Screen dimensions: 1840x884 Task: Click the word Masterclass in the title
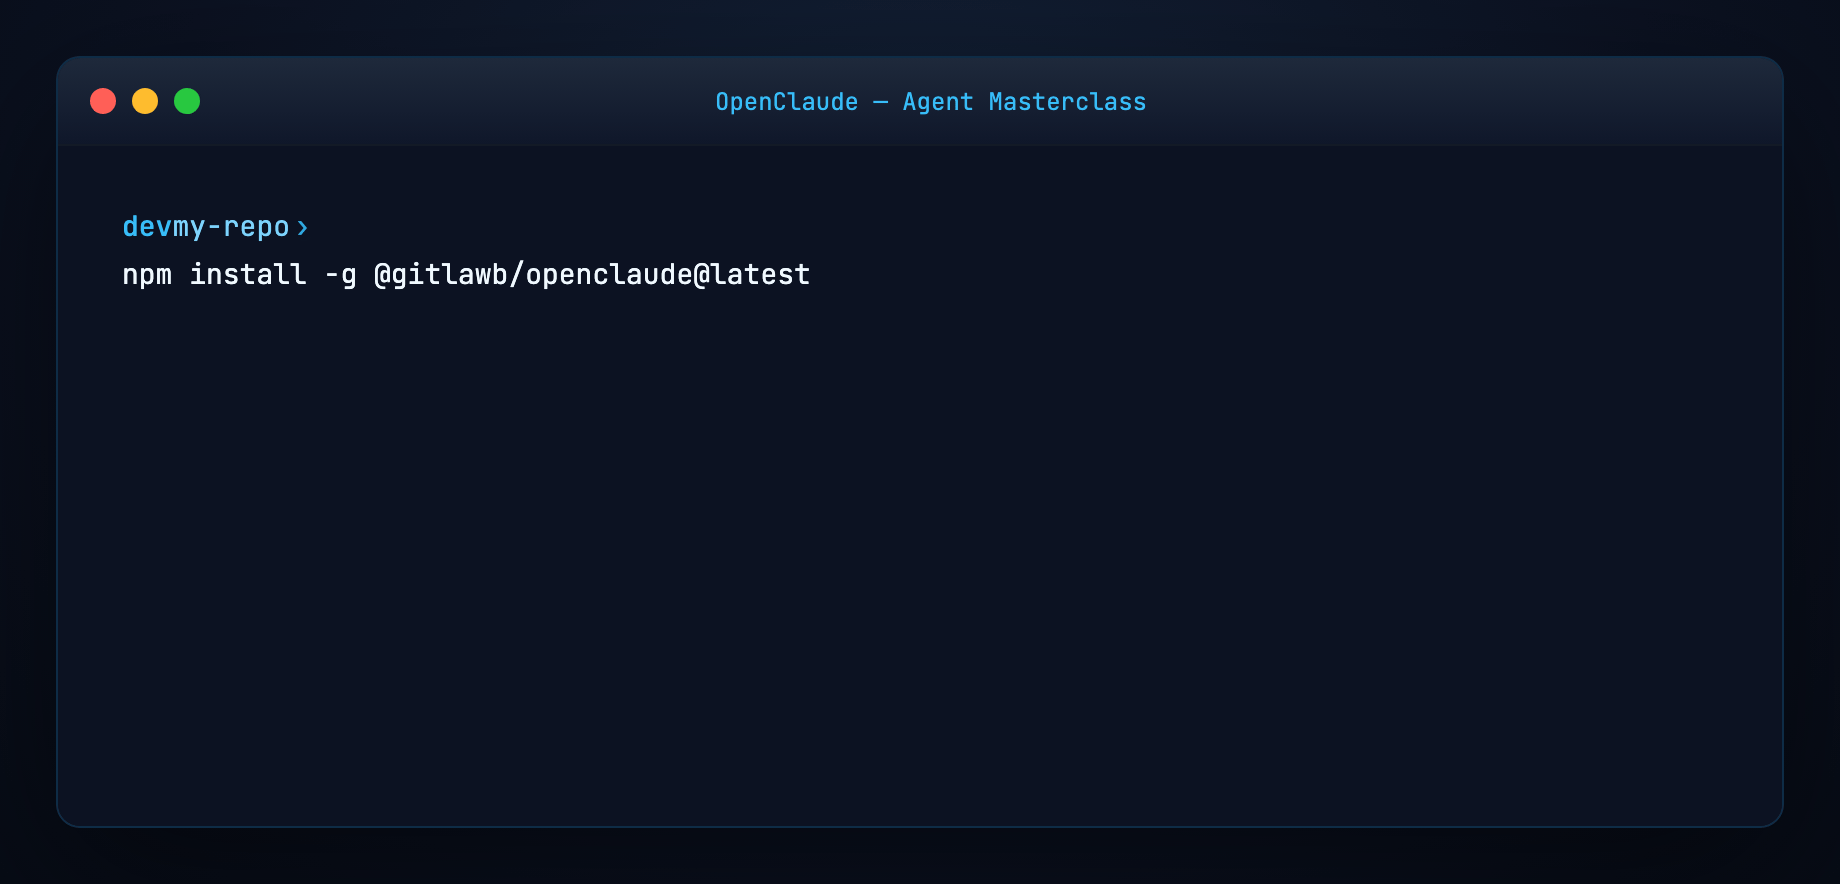point(1067,102)
